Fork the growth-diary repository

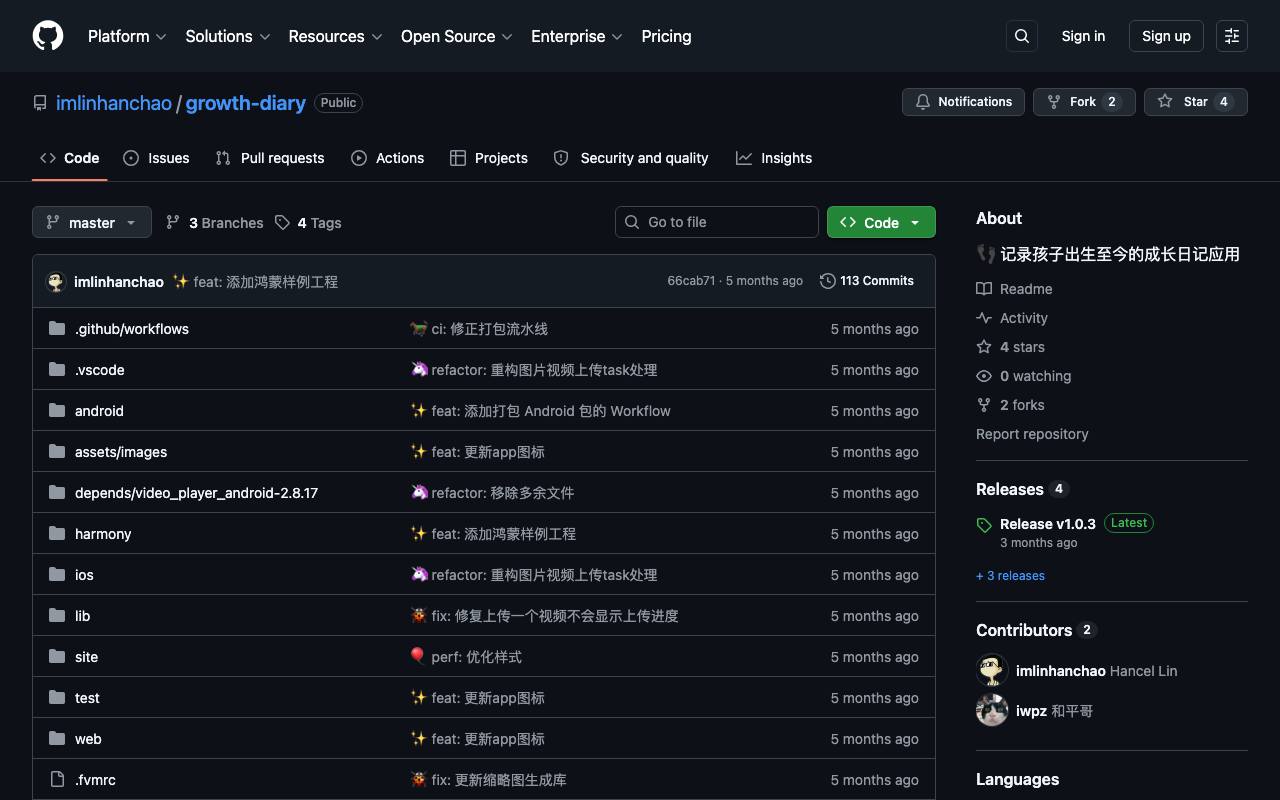click(1084, 102)
